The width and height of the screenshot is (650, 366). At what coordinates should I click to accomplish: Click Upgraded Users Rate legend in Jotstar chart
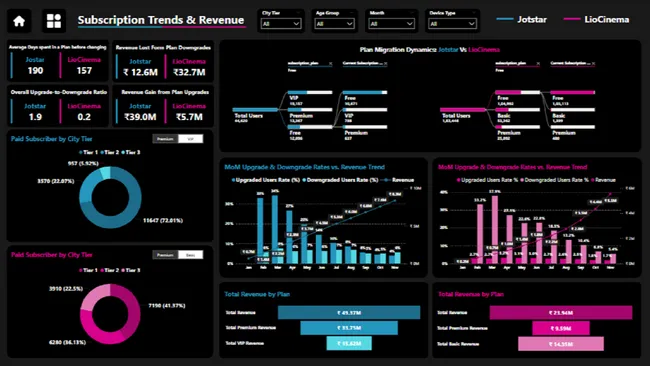(266, 180)
